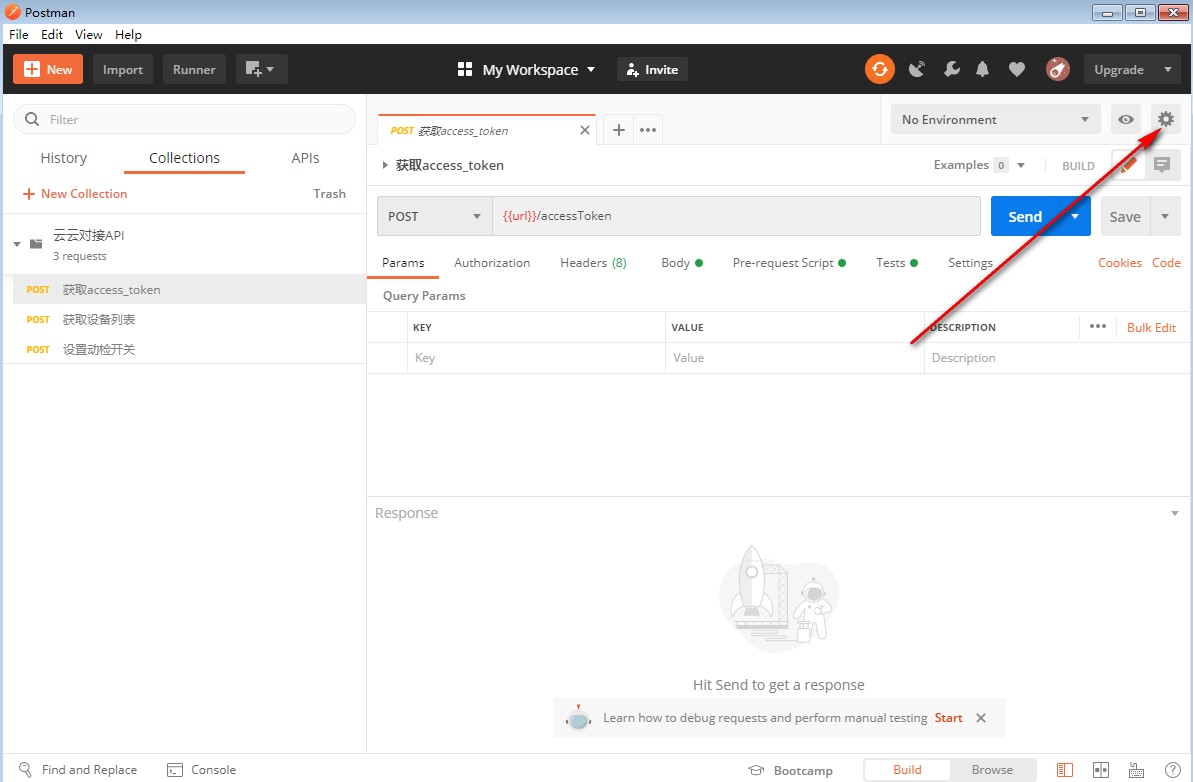Collapse the 云云对接API collection folder
Screen dimensions: 1193x782
click(17, 244)
